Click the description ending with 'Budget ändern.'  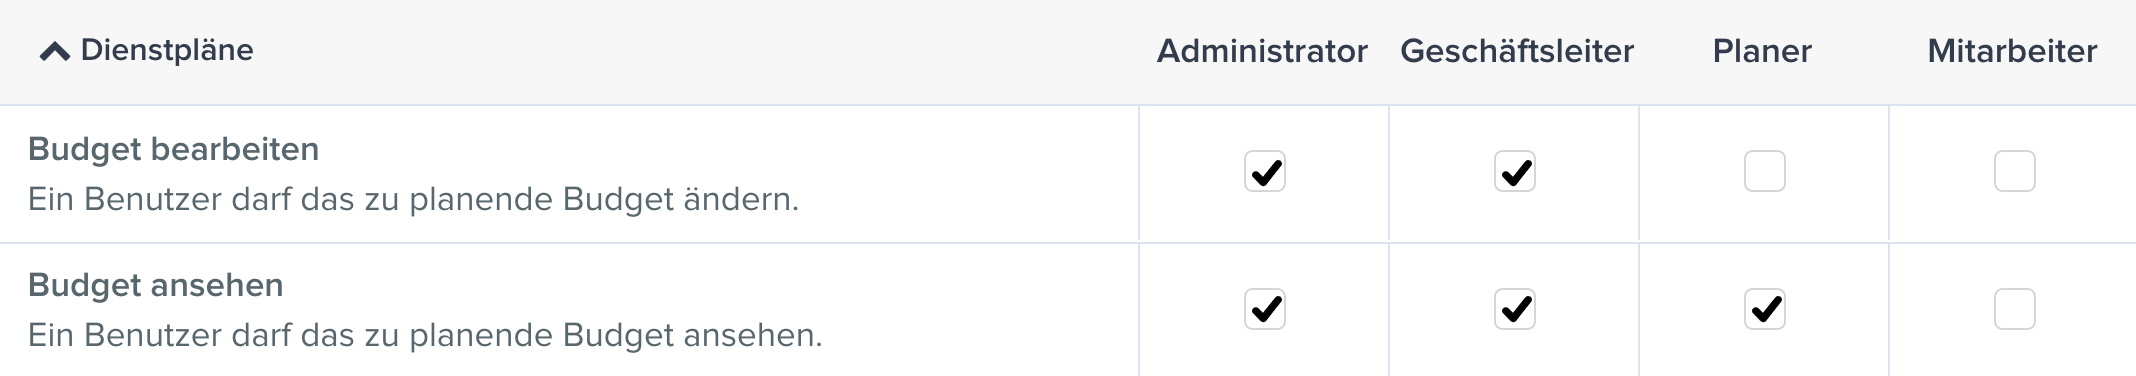pos(413,199)
